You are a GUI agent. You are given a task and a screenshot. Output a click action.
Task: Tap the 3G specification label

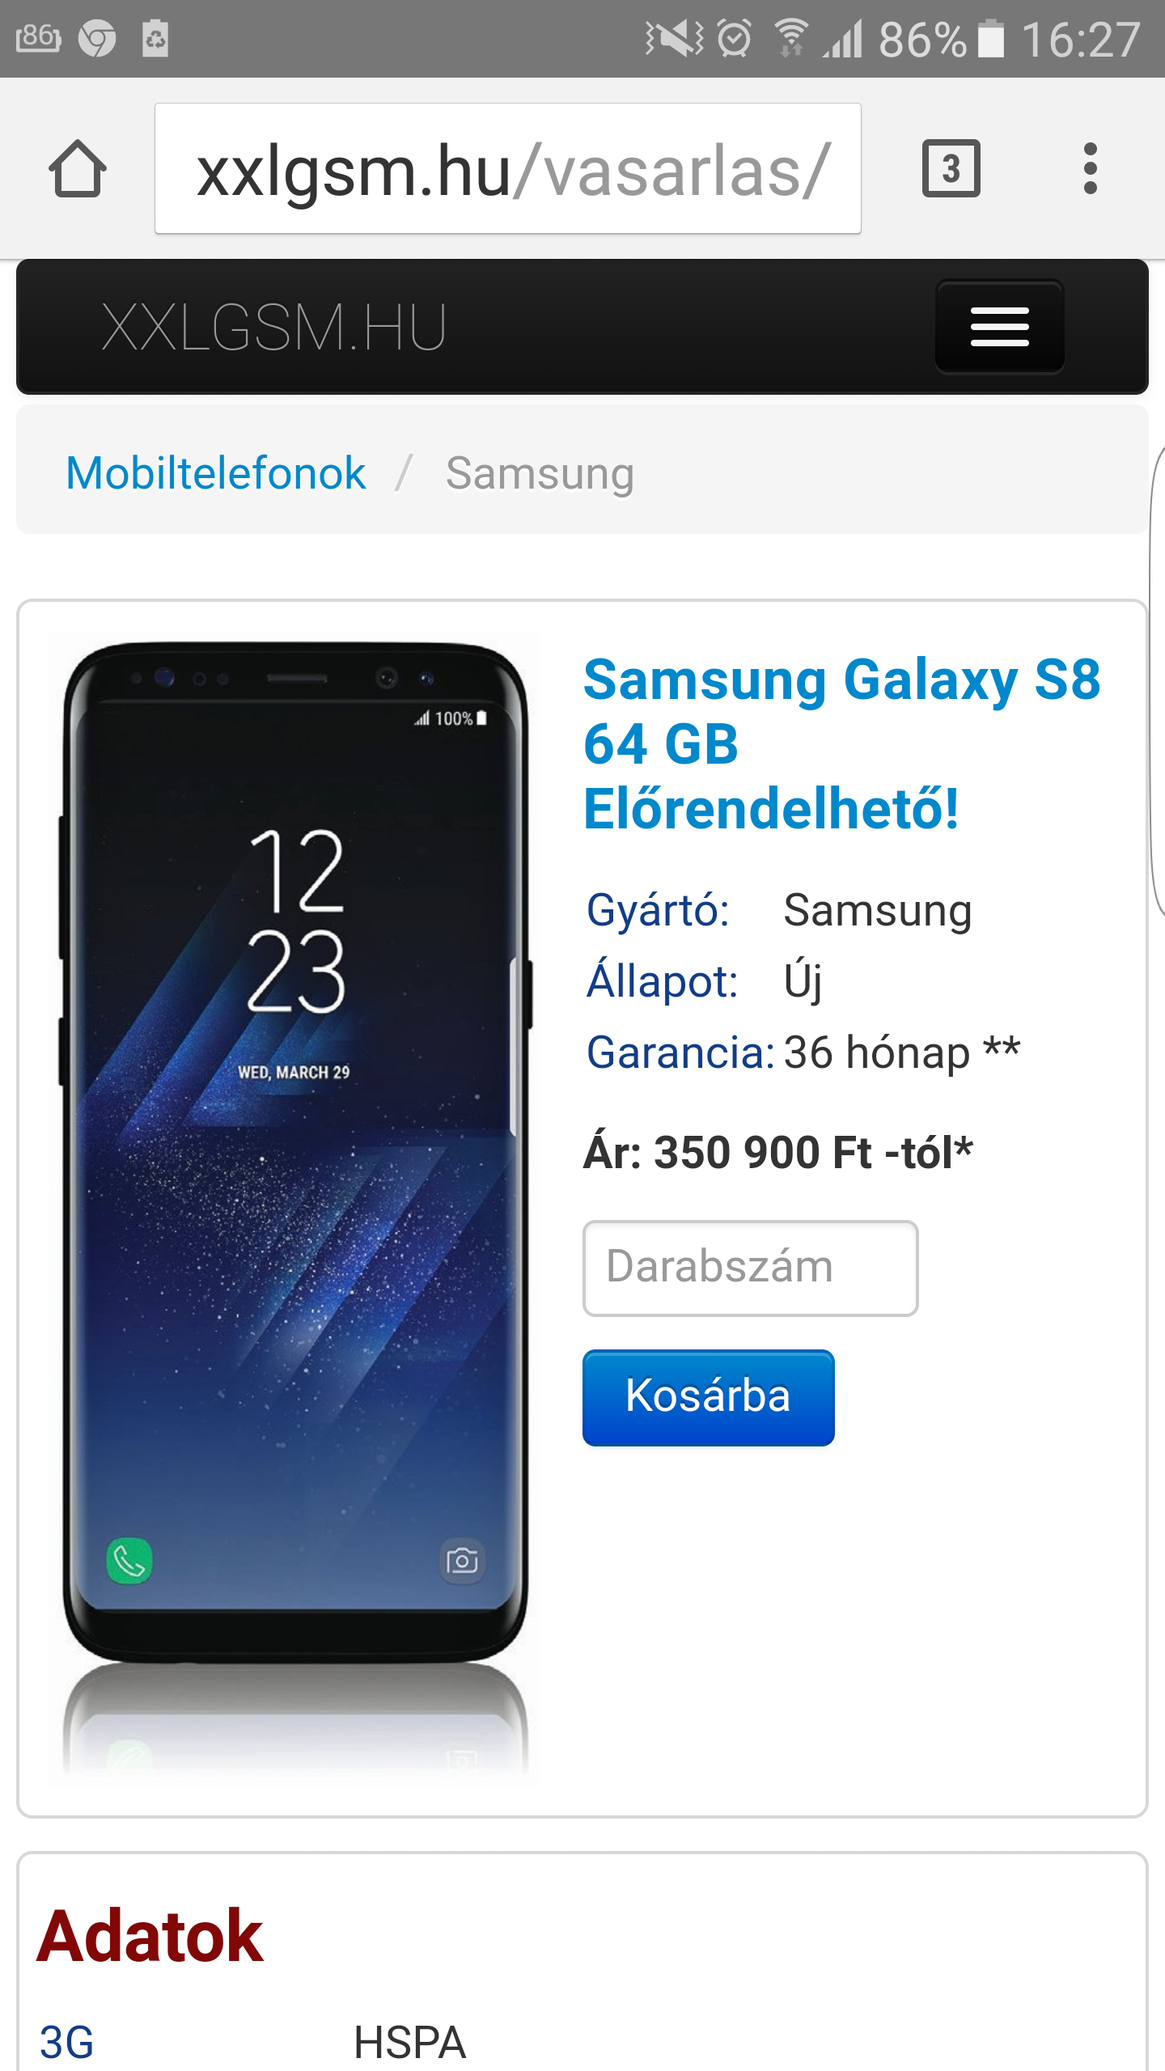point(67,2042)
